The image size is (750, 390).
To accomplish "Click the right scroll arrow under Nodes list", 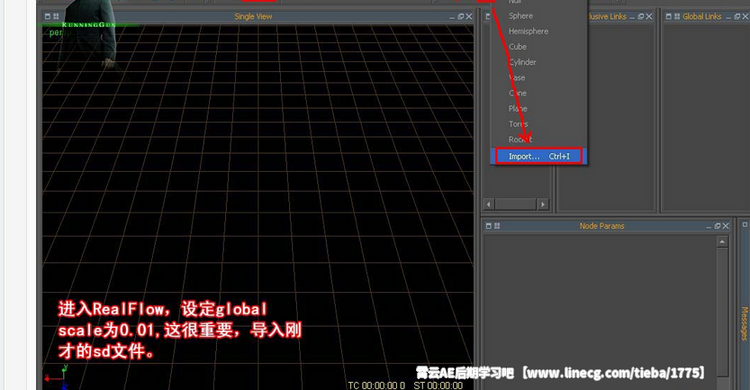I will pos(542,204).
